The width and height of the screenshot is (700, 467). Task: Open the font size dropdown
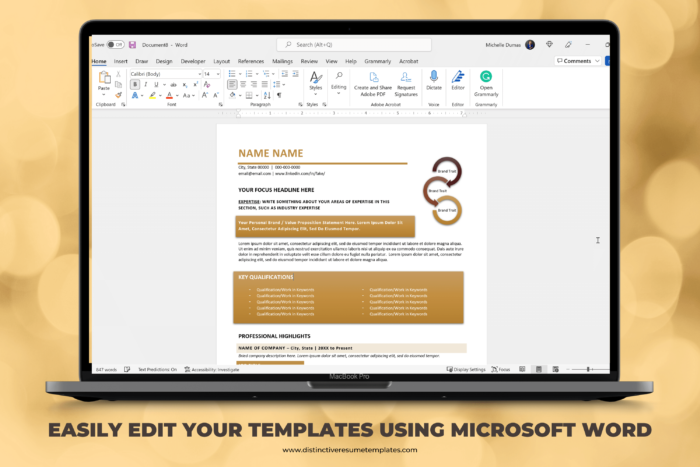212,73
